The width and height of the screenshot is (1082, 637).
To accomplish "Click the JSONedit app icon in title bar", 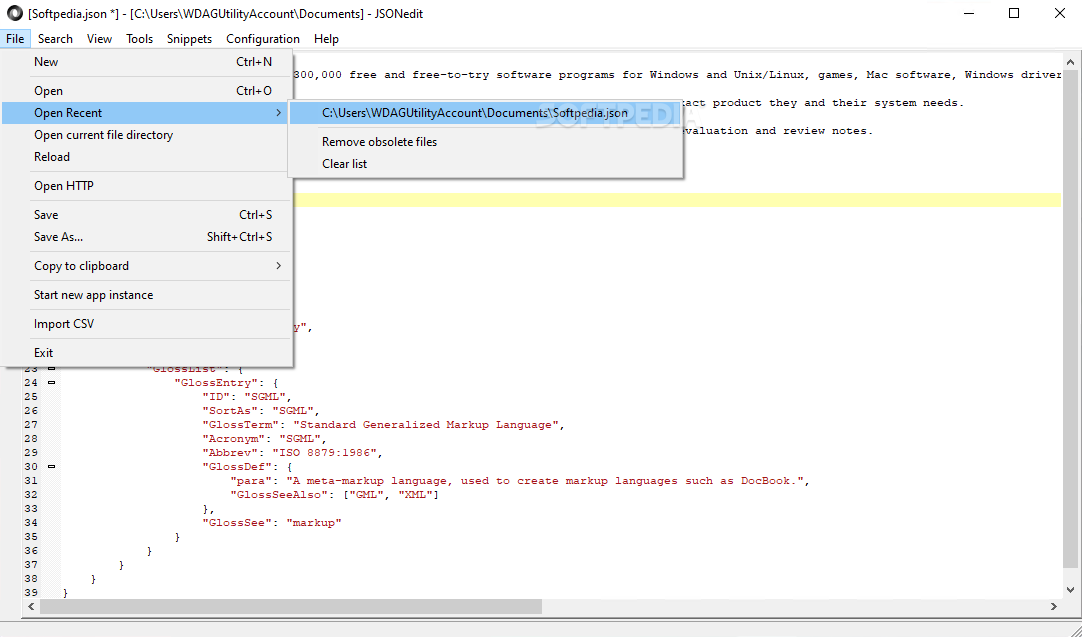I will pyautogui.click(x=14, y=14).
